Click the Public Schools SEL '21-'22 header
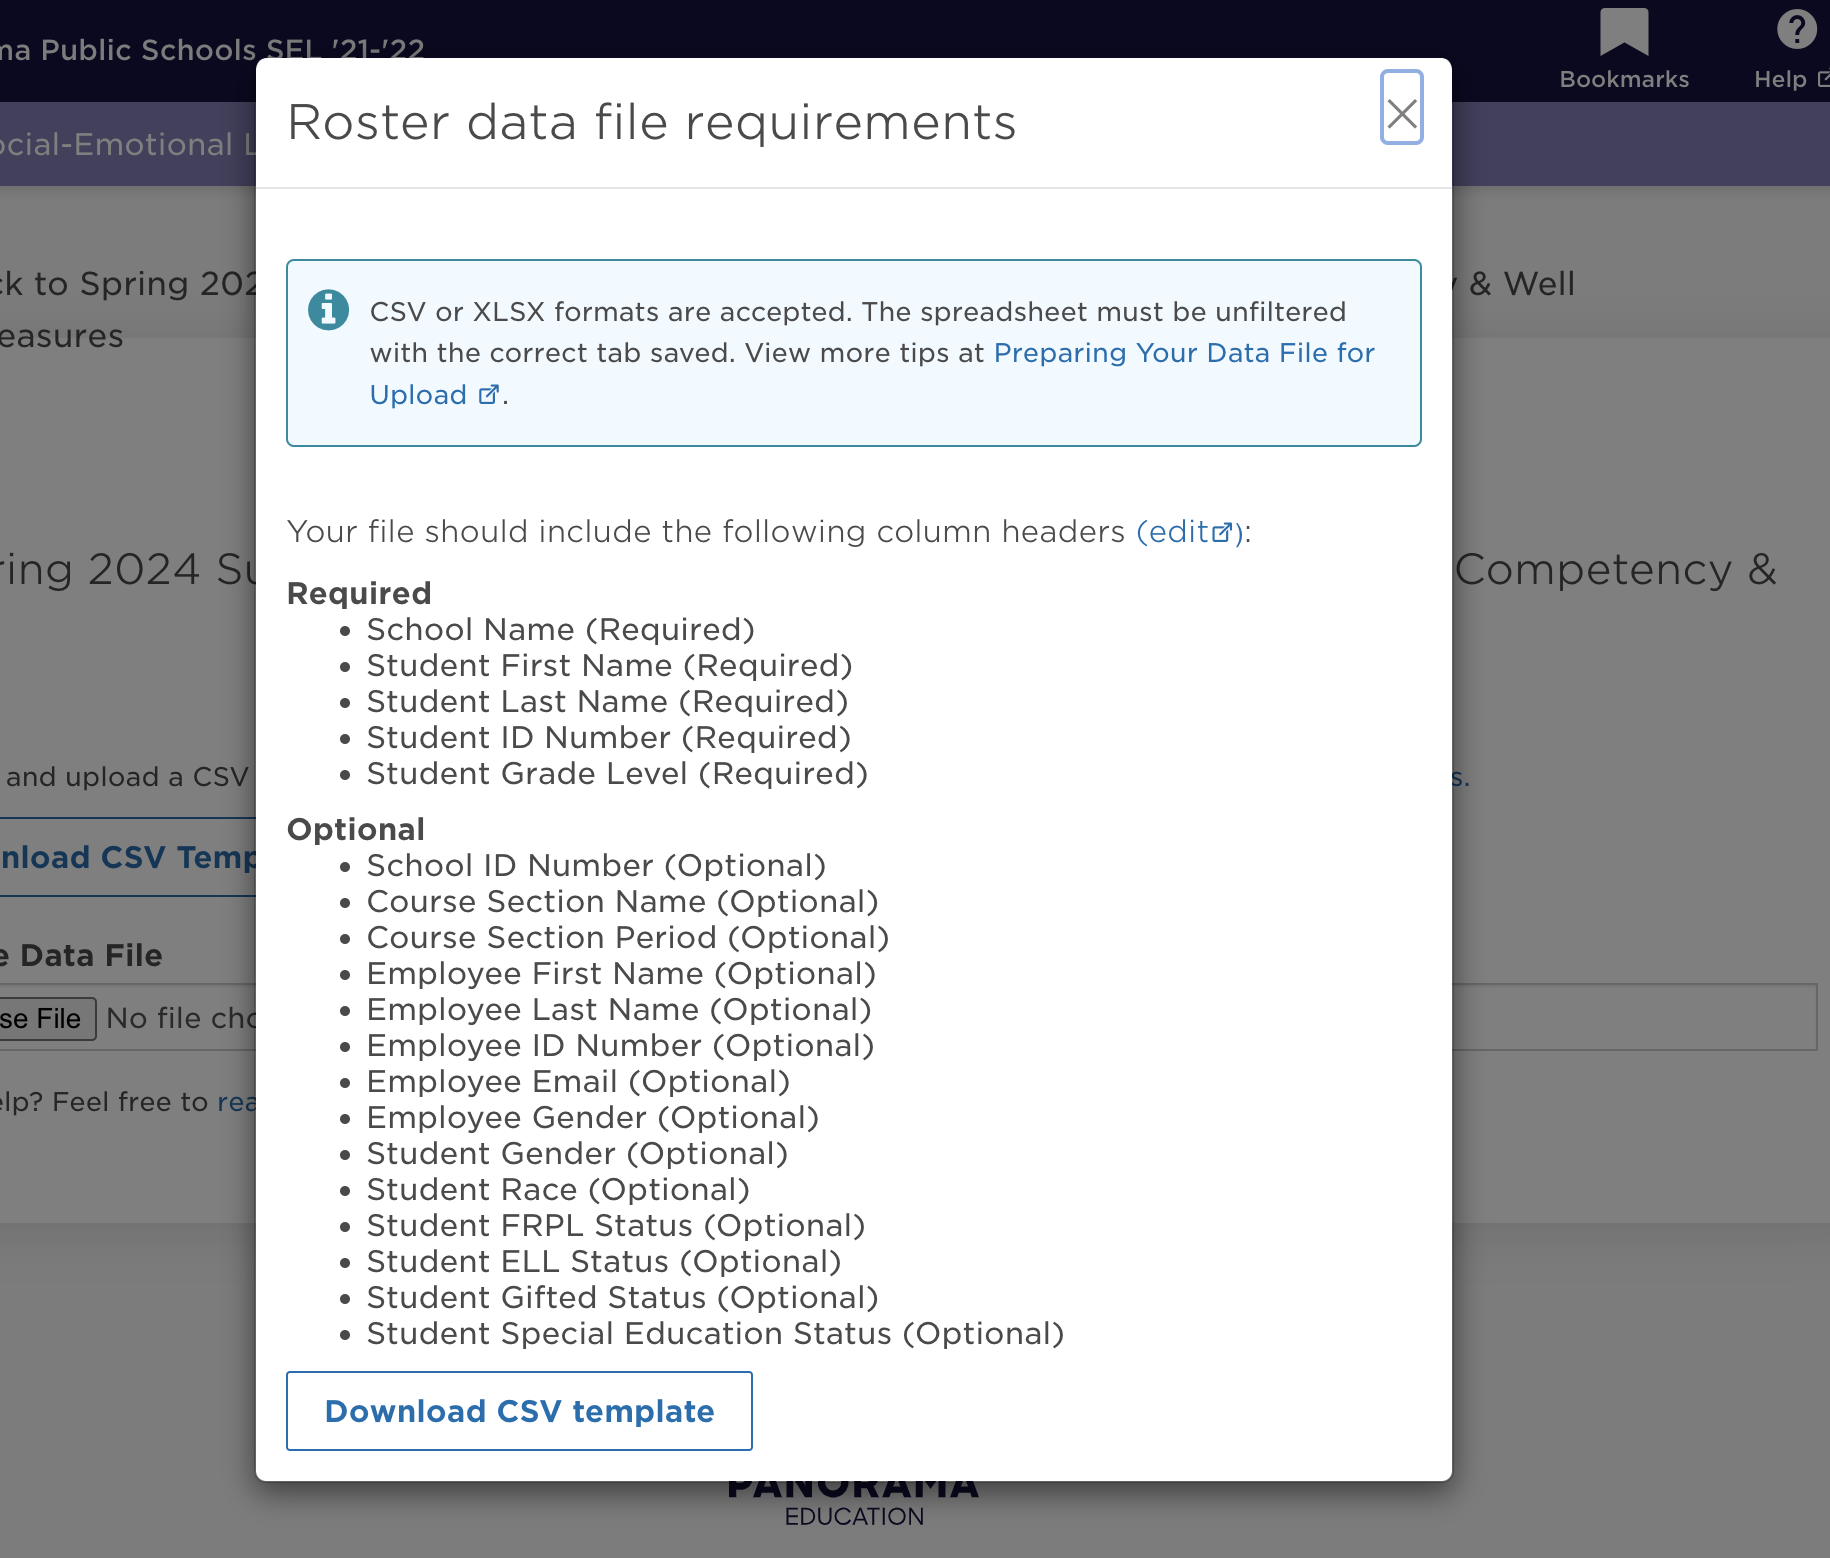This screenshot has height=1558, width=1830. coord(210,48)
